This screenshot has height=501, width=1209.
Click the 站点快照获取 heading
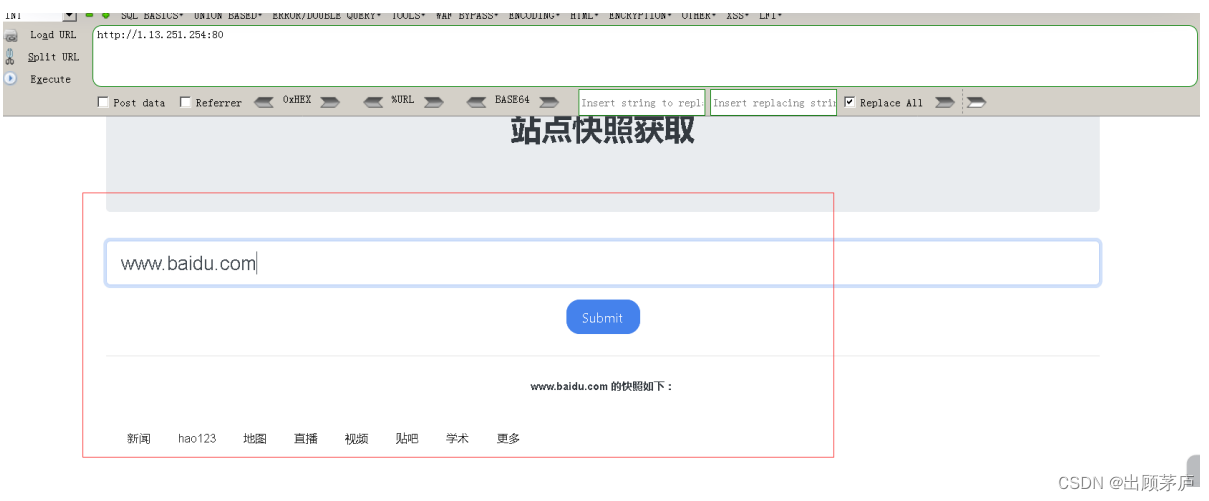[x=603, y=131]
